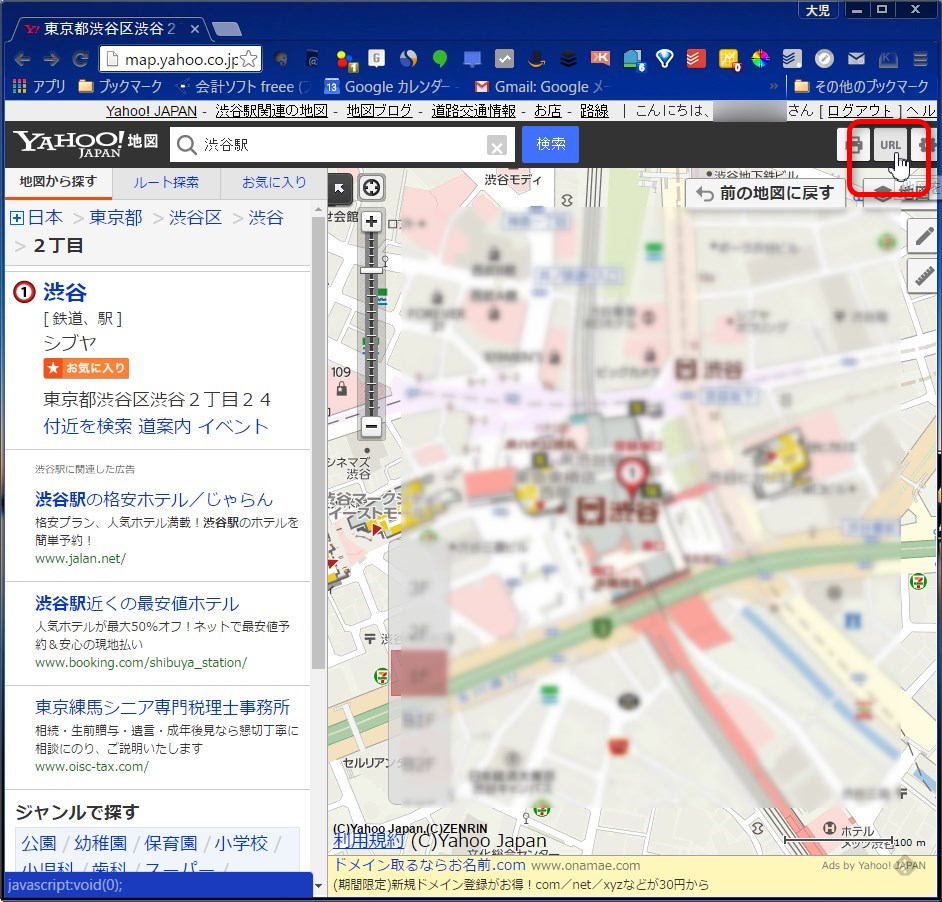The width and height of the screenshot is (942, 902).
Task: Click 保育園 genre link
Action: (x=171, y=844)
